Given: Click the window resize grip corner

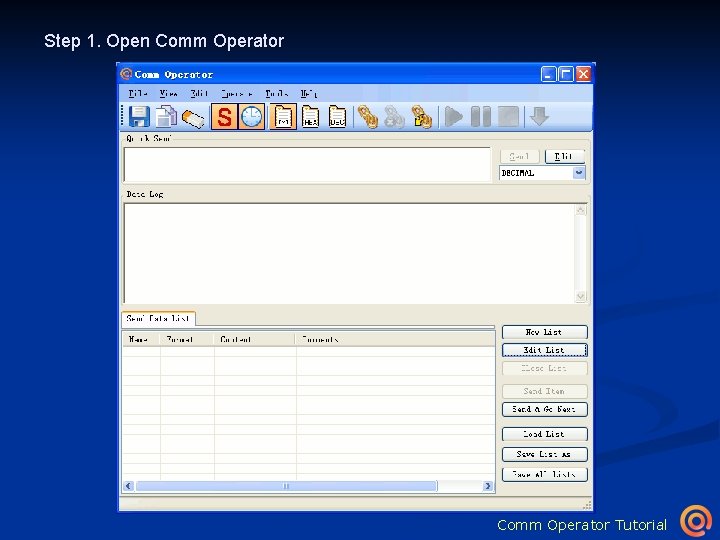Looking at the screenshot, I should 587,505.
